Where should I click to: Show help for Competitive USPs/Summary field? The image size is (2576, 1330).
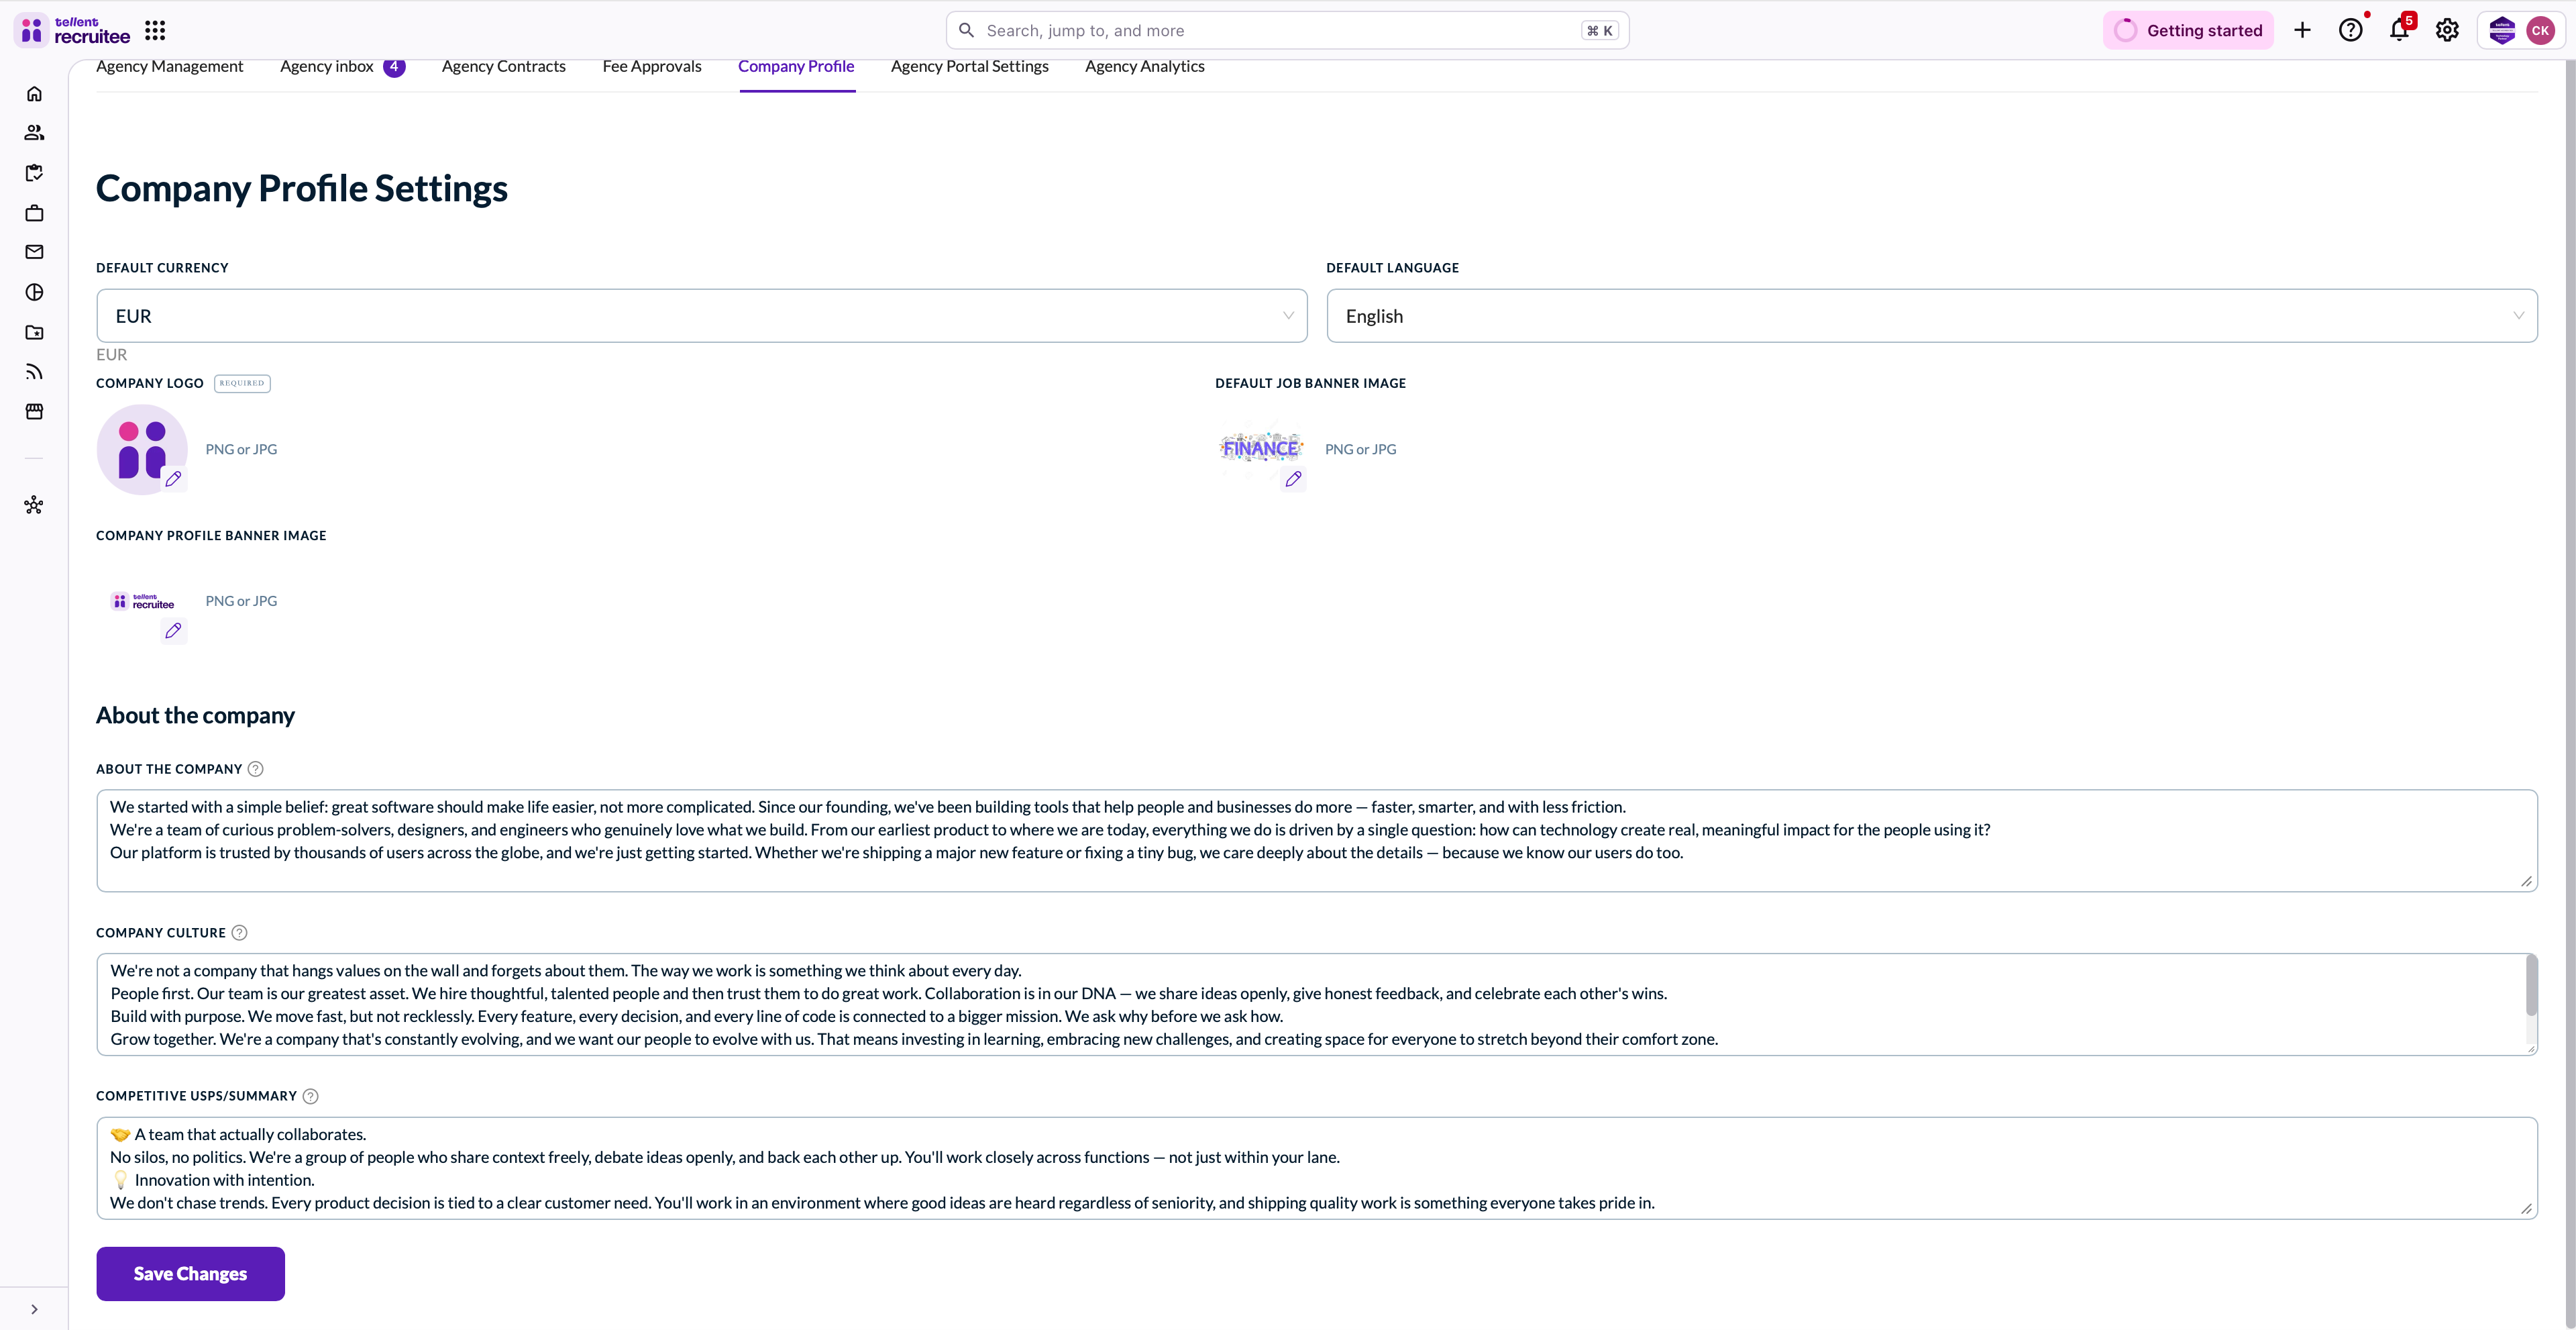coord(310,1096)
